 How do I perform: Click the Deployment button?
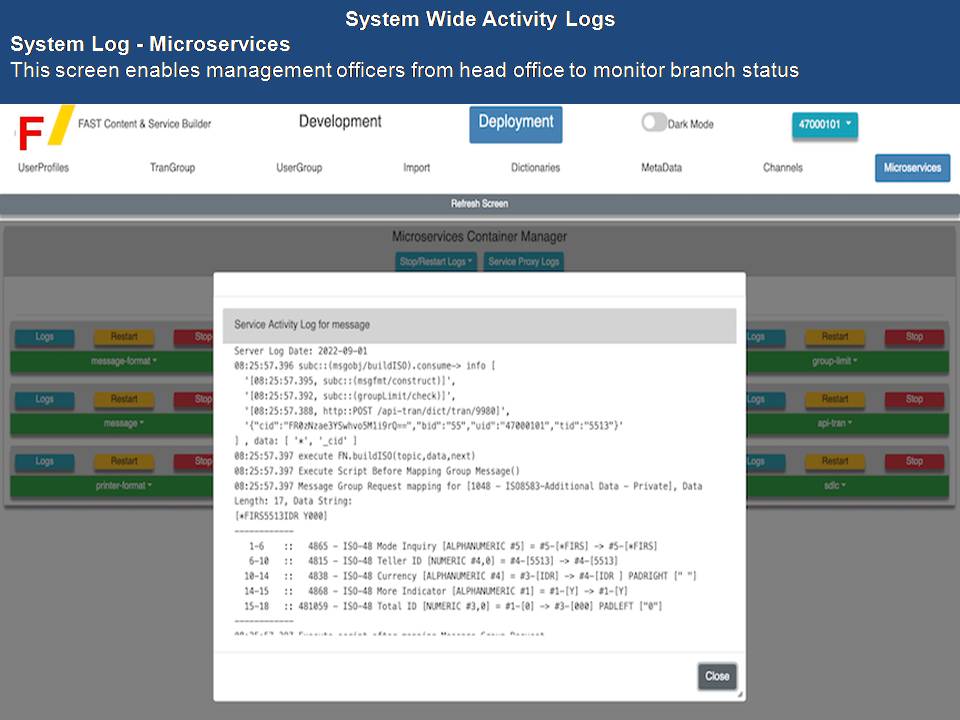pyautogui.click(x=515, y=123)
